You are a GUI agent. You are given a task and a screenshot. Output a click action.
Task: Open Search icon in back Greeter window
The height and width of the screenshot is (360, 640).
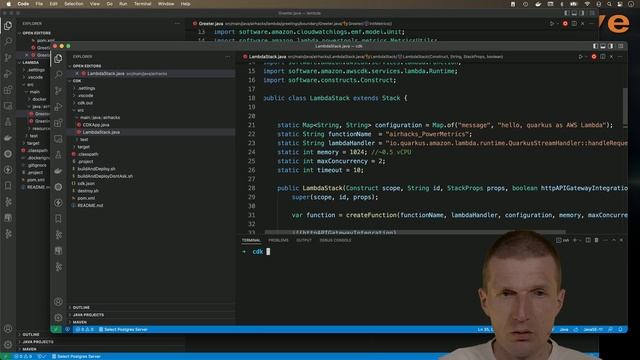[x=8, y=42]
